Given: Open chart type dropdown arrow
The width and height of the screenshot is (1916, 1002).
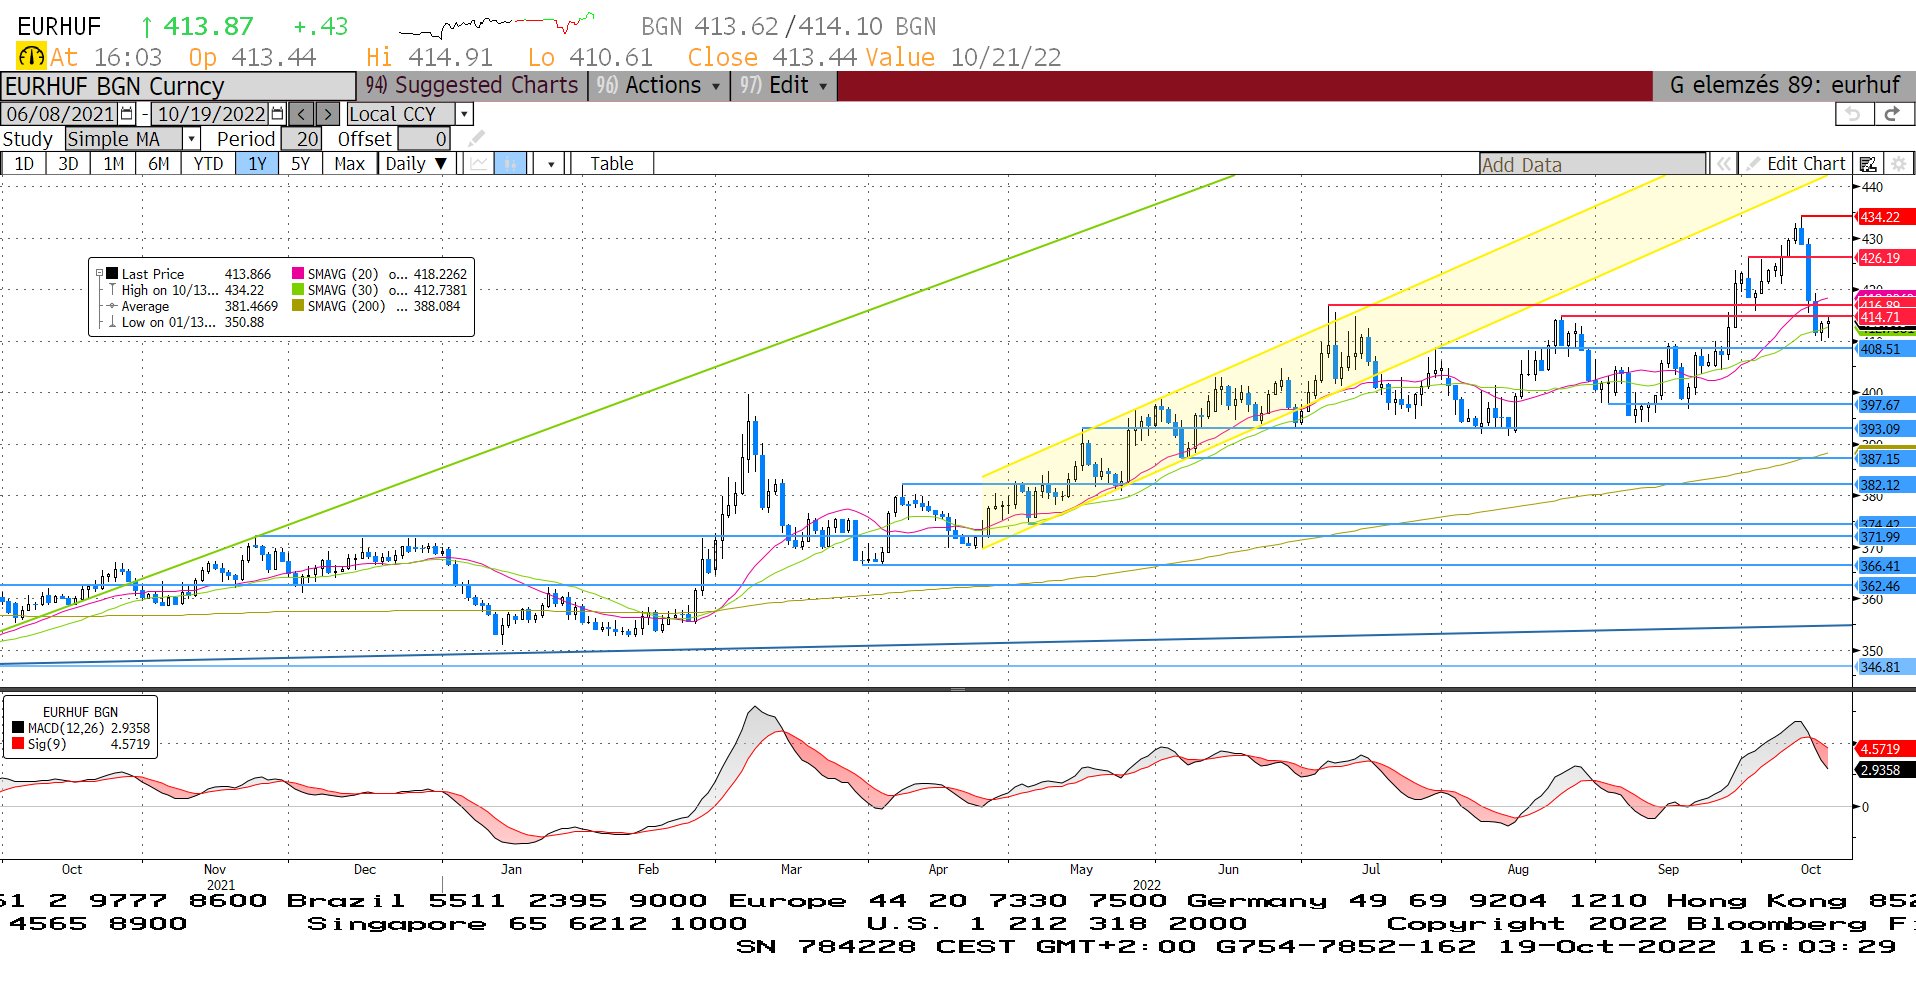Looking at the screenshot, I should click(x=550, y=164).
